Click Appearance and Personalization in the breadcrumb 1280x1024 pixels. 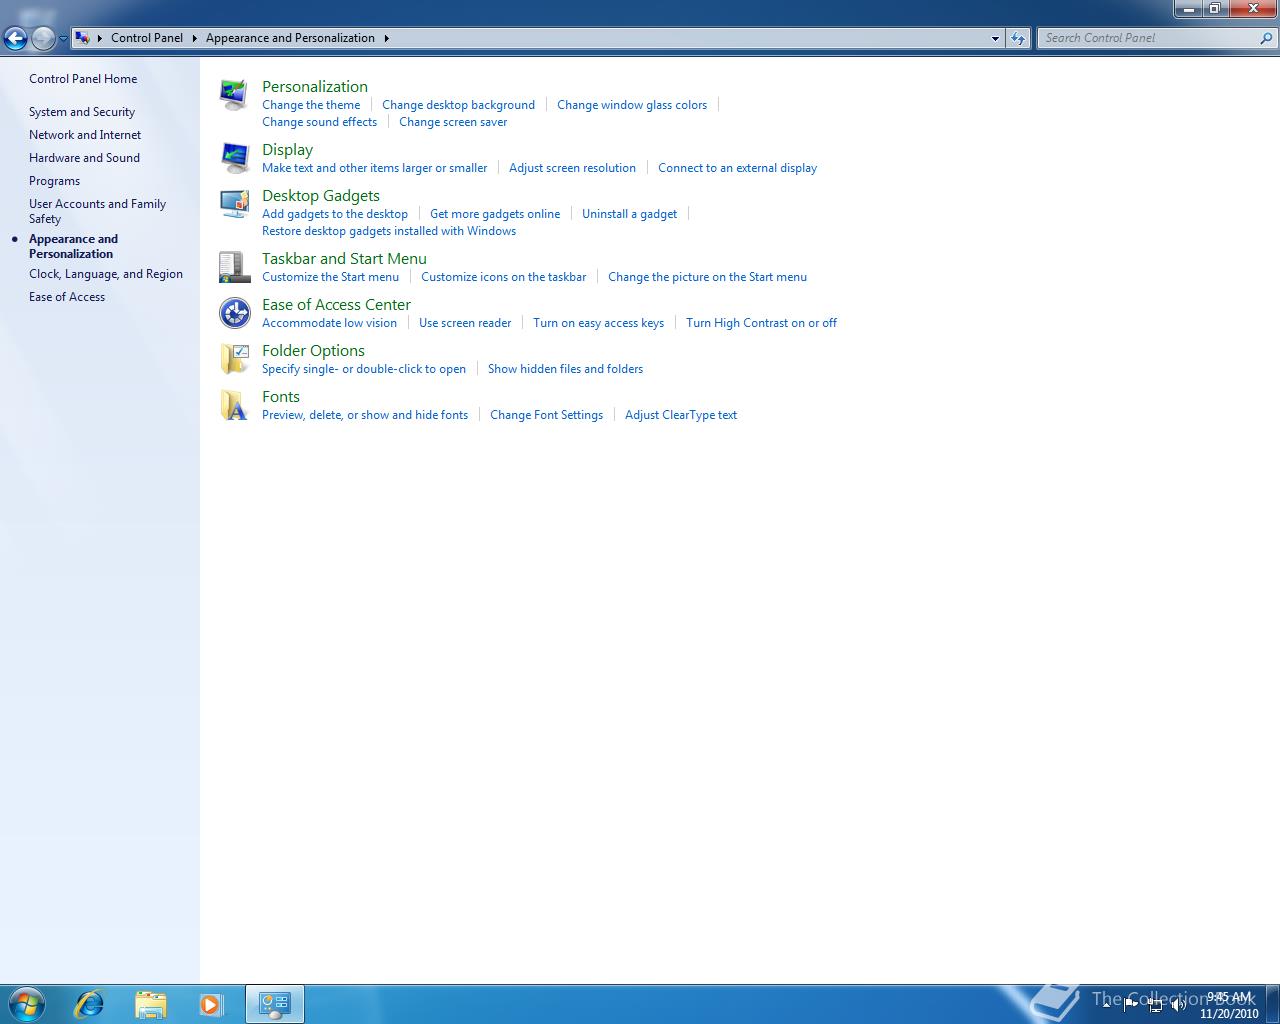[290, 38]
